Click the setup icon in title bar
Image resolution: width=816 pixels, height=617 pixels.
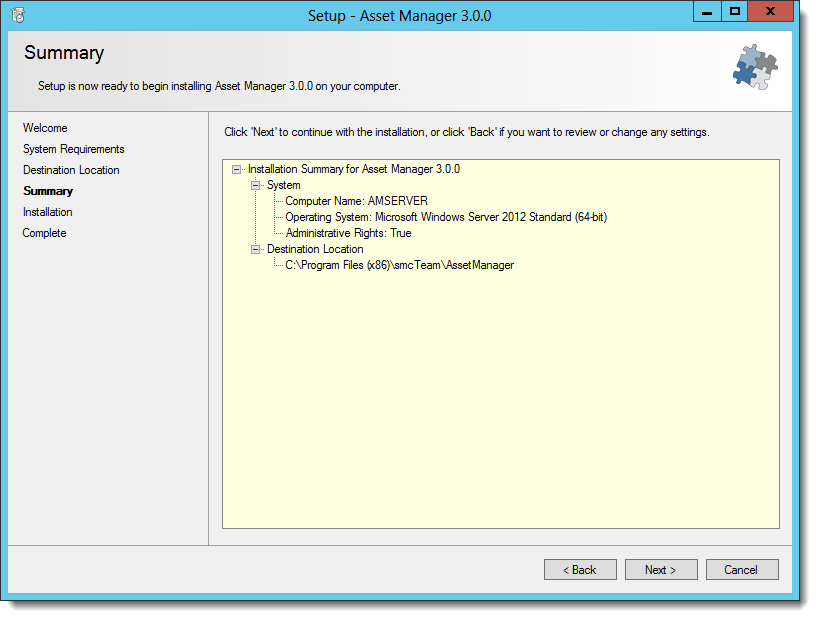tap(18, 15)
